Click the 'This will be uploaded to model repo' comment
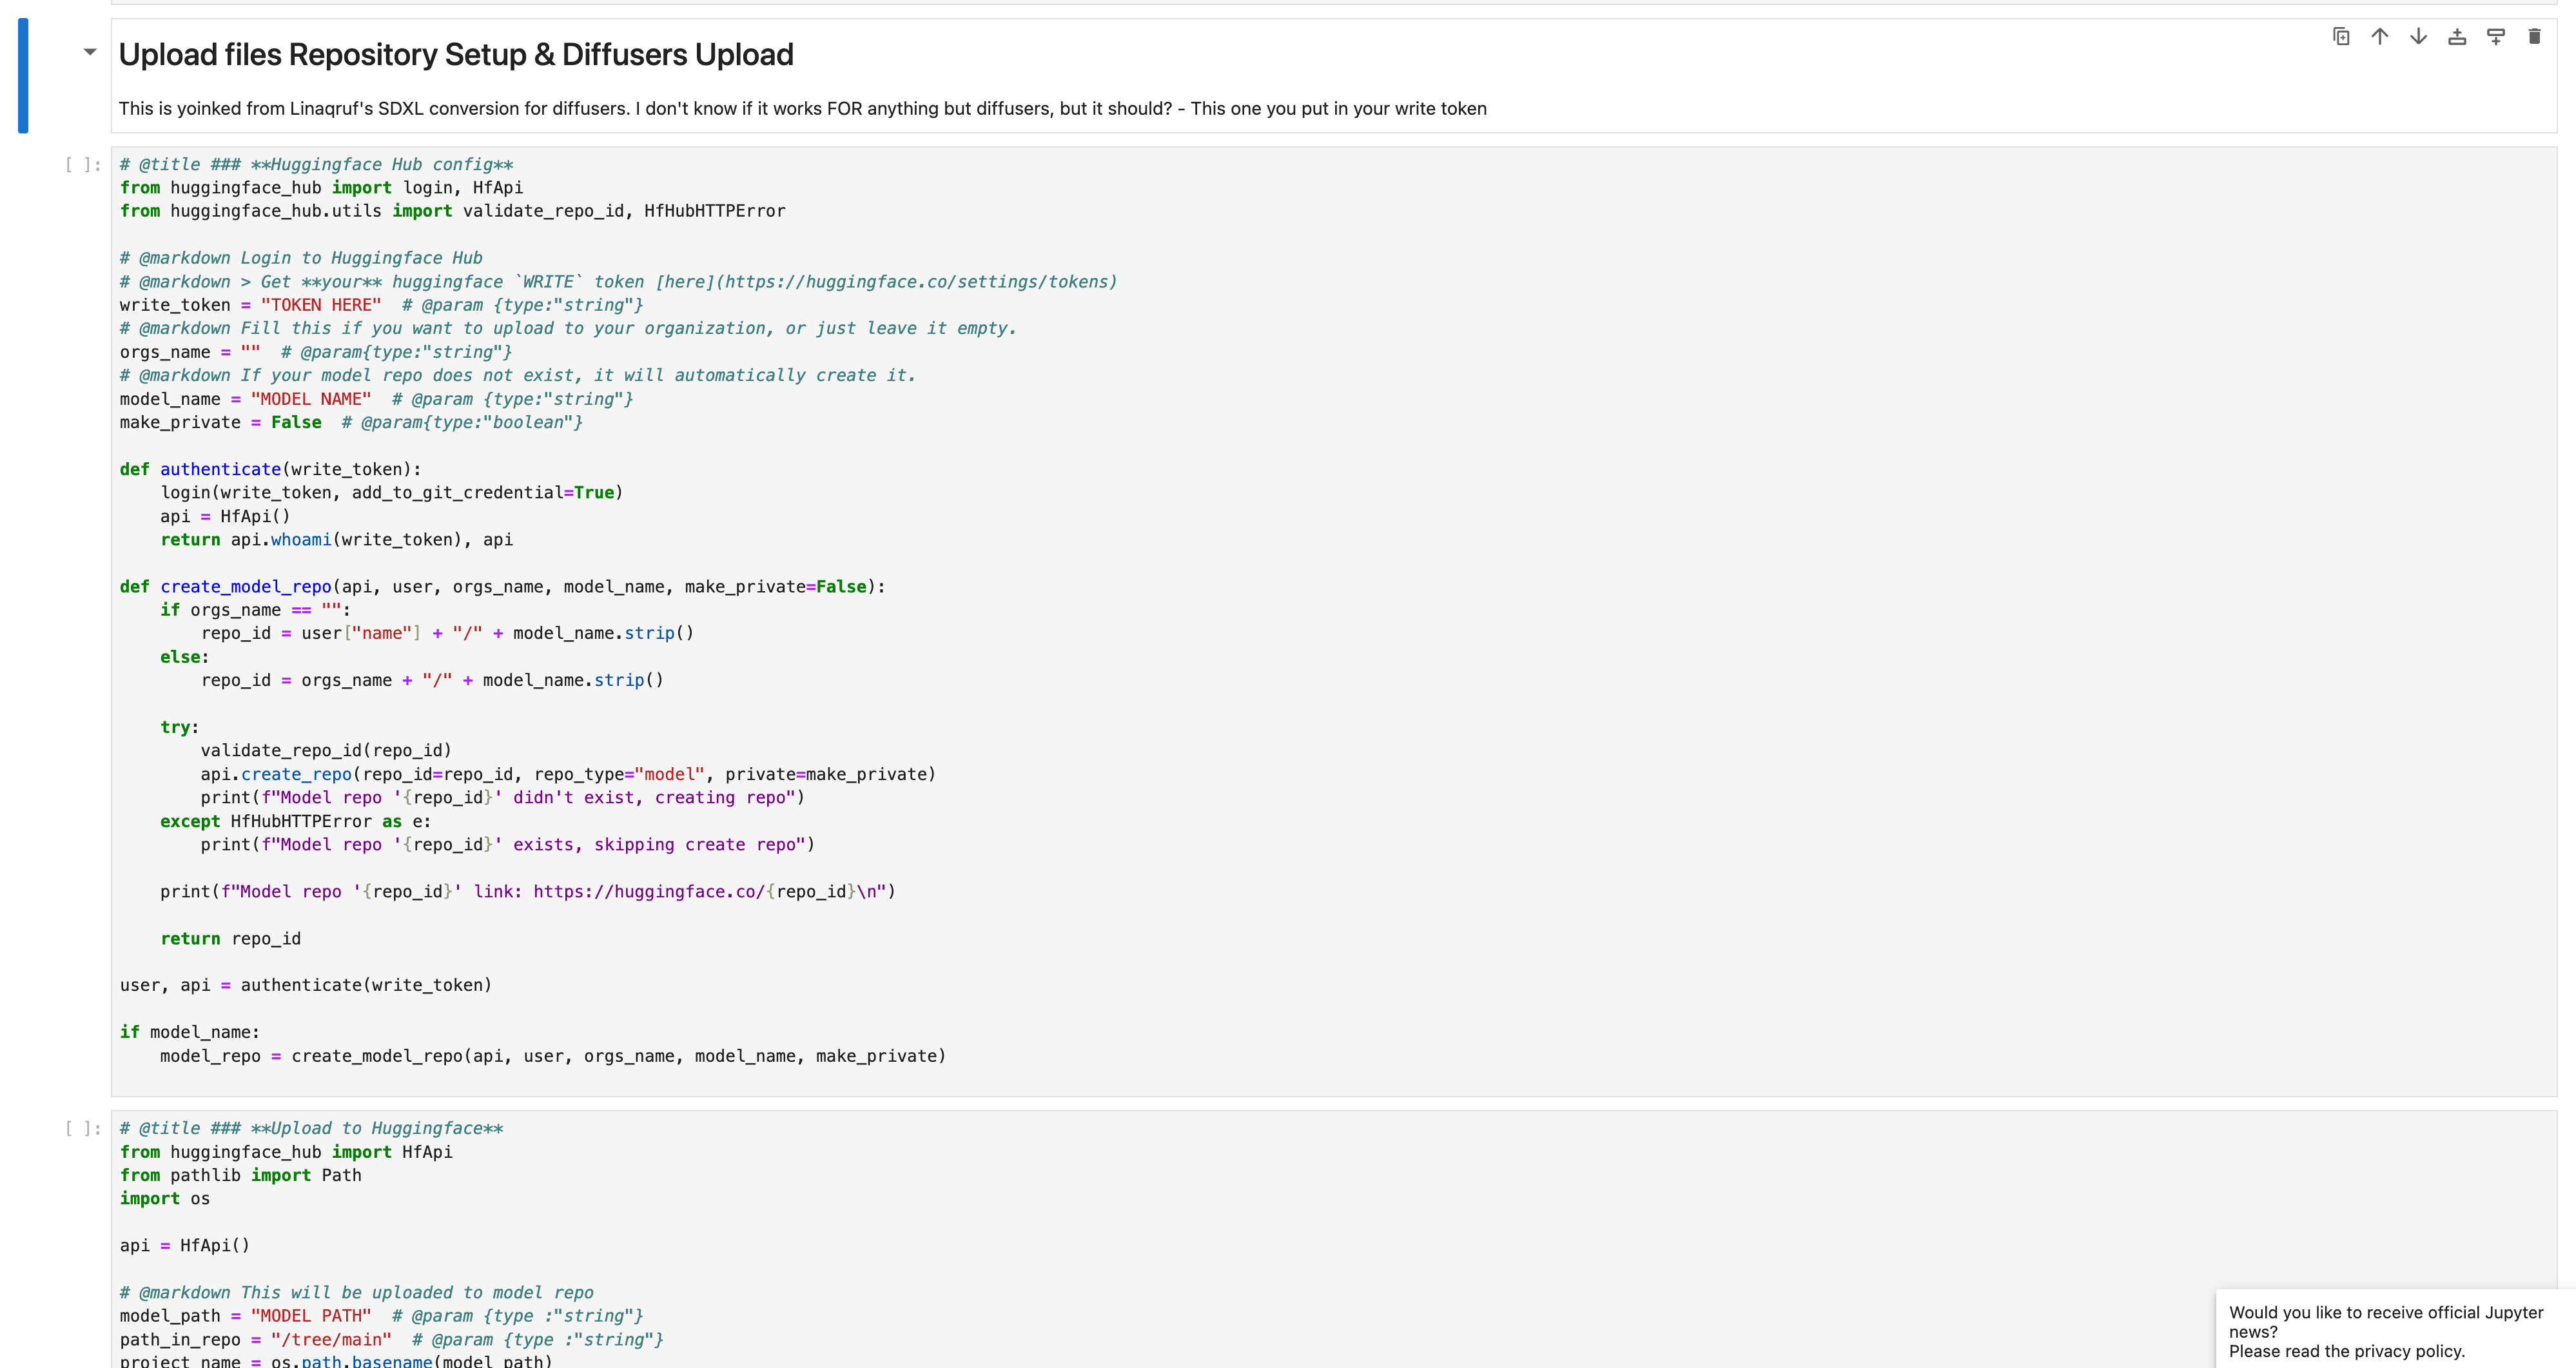The image size is (2576, 1368). tap(357, 1293)
